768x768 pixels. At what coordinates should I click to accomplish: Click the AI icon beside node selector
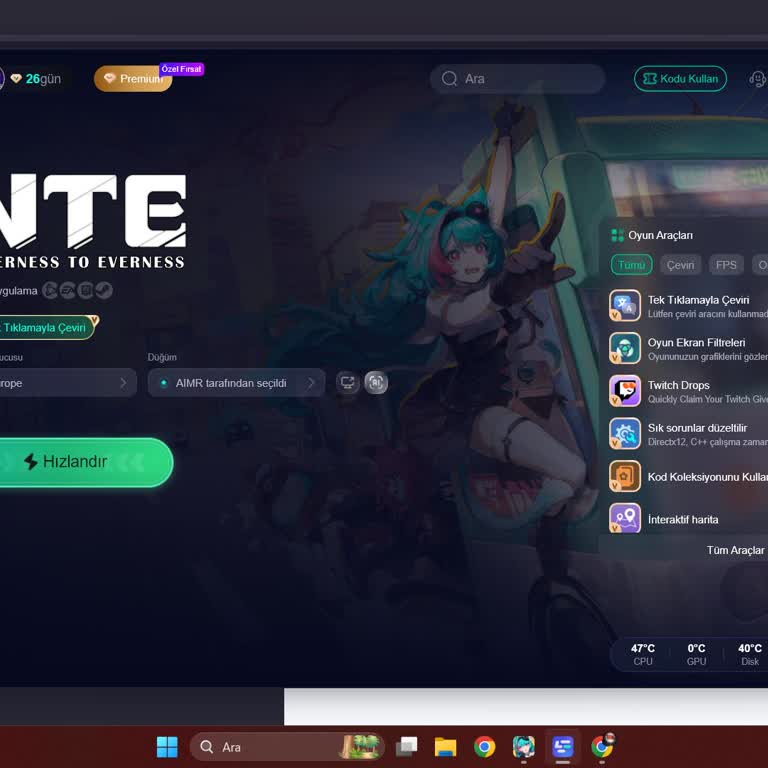[376, 383]
